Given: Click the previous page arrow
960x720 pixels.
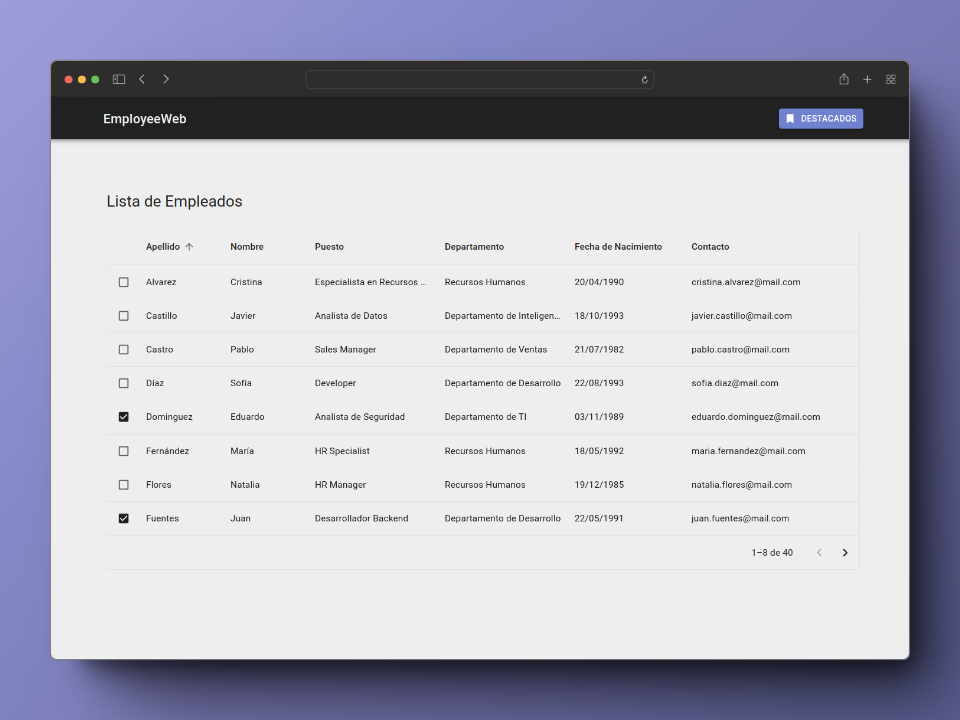Looking at the screenshot, I should (819, 552).
